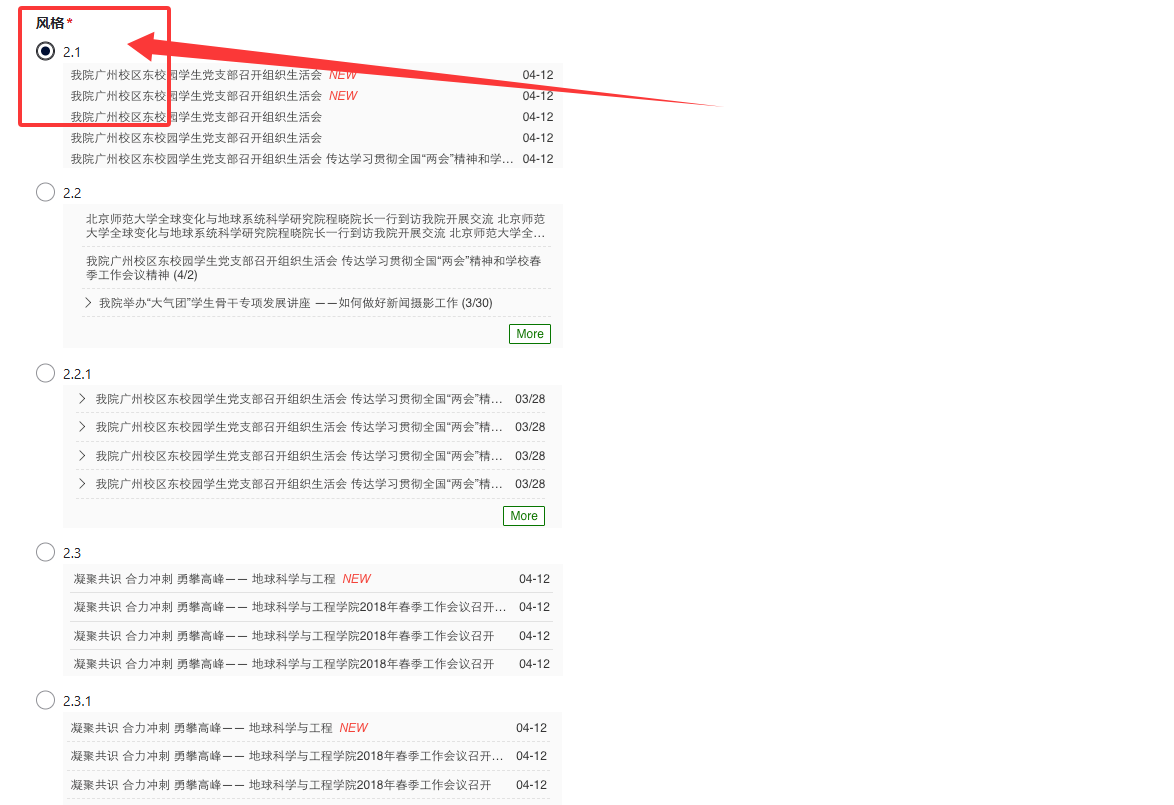
Task: Click the 风格 field label
Action: (x=49, y=23)
